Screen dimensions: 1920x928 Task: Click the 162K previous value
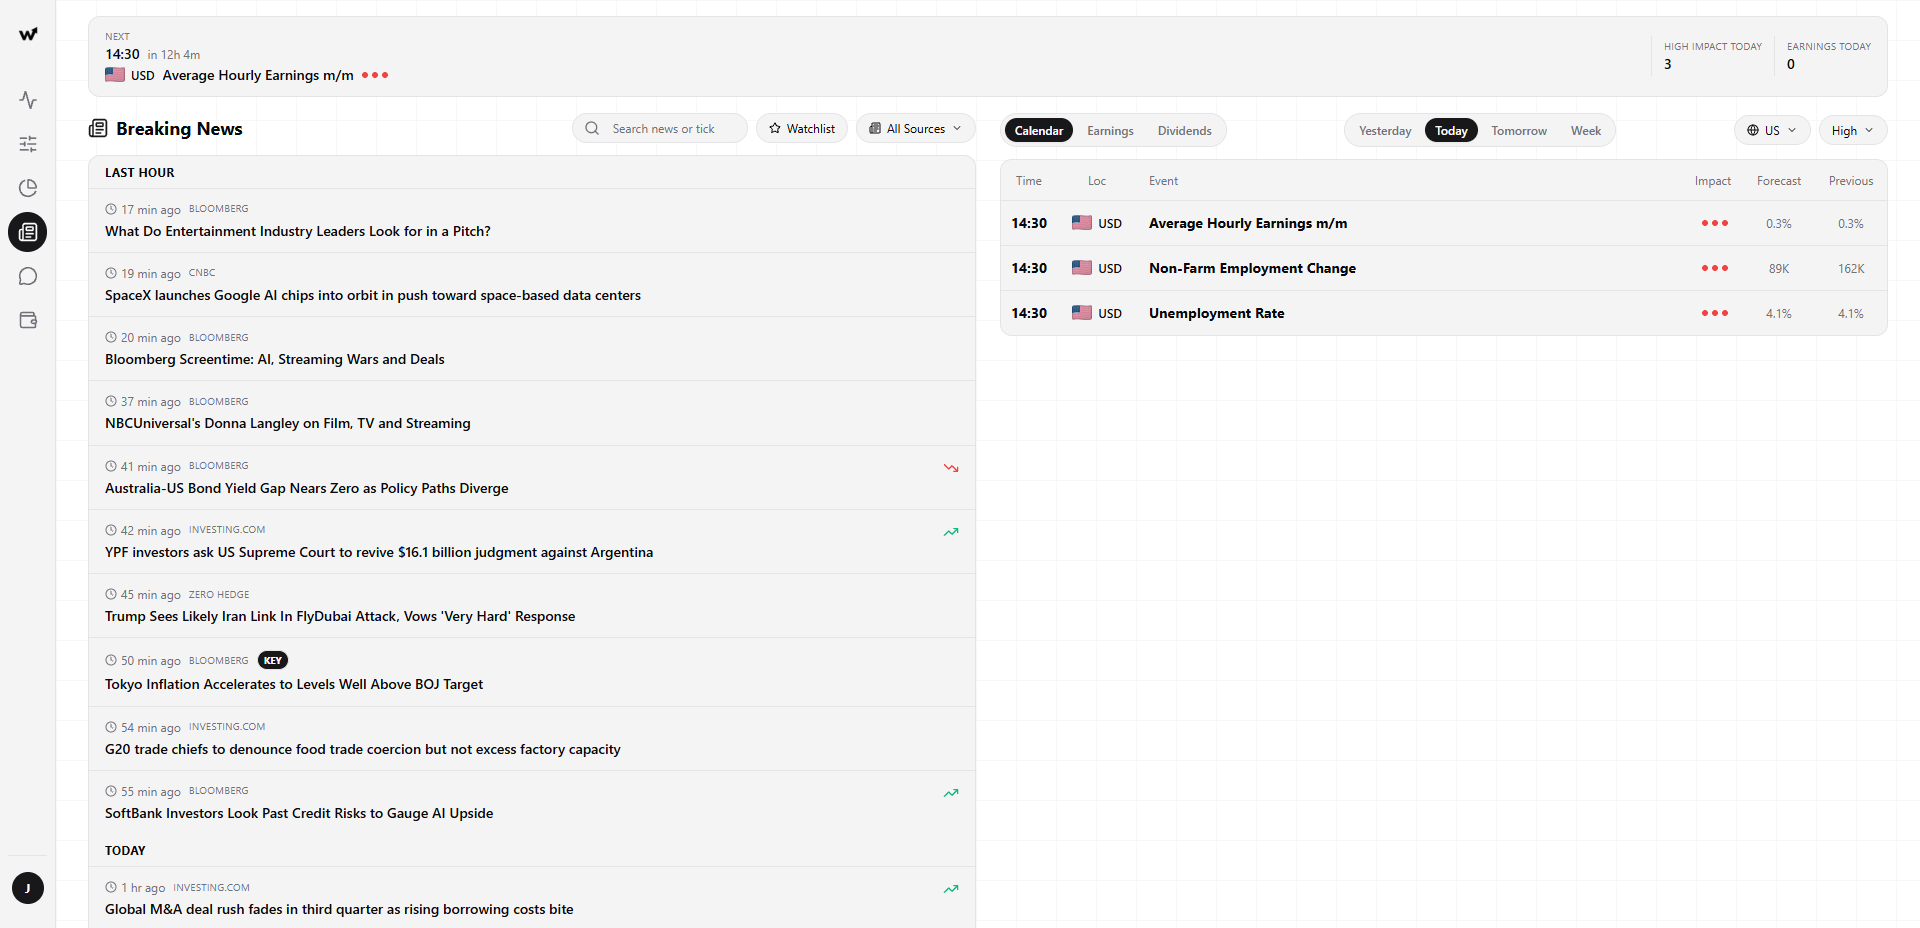click(1851, 268)
